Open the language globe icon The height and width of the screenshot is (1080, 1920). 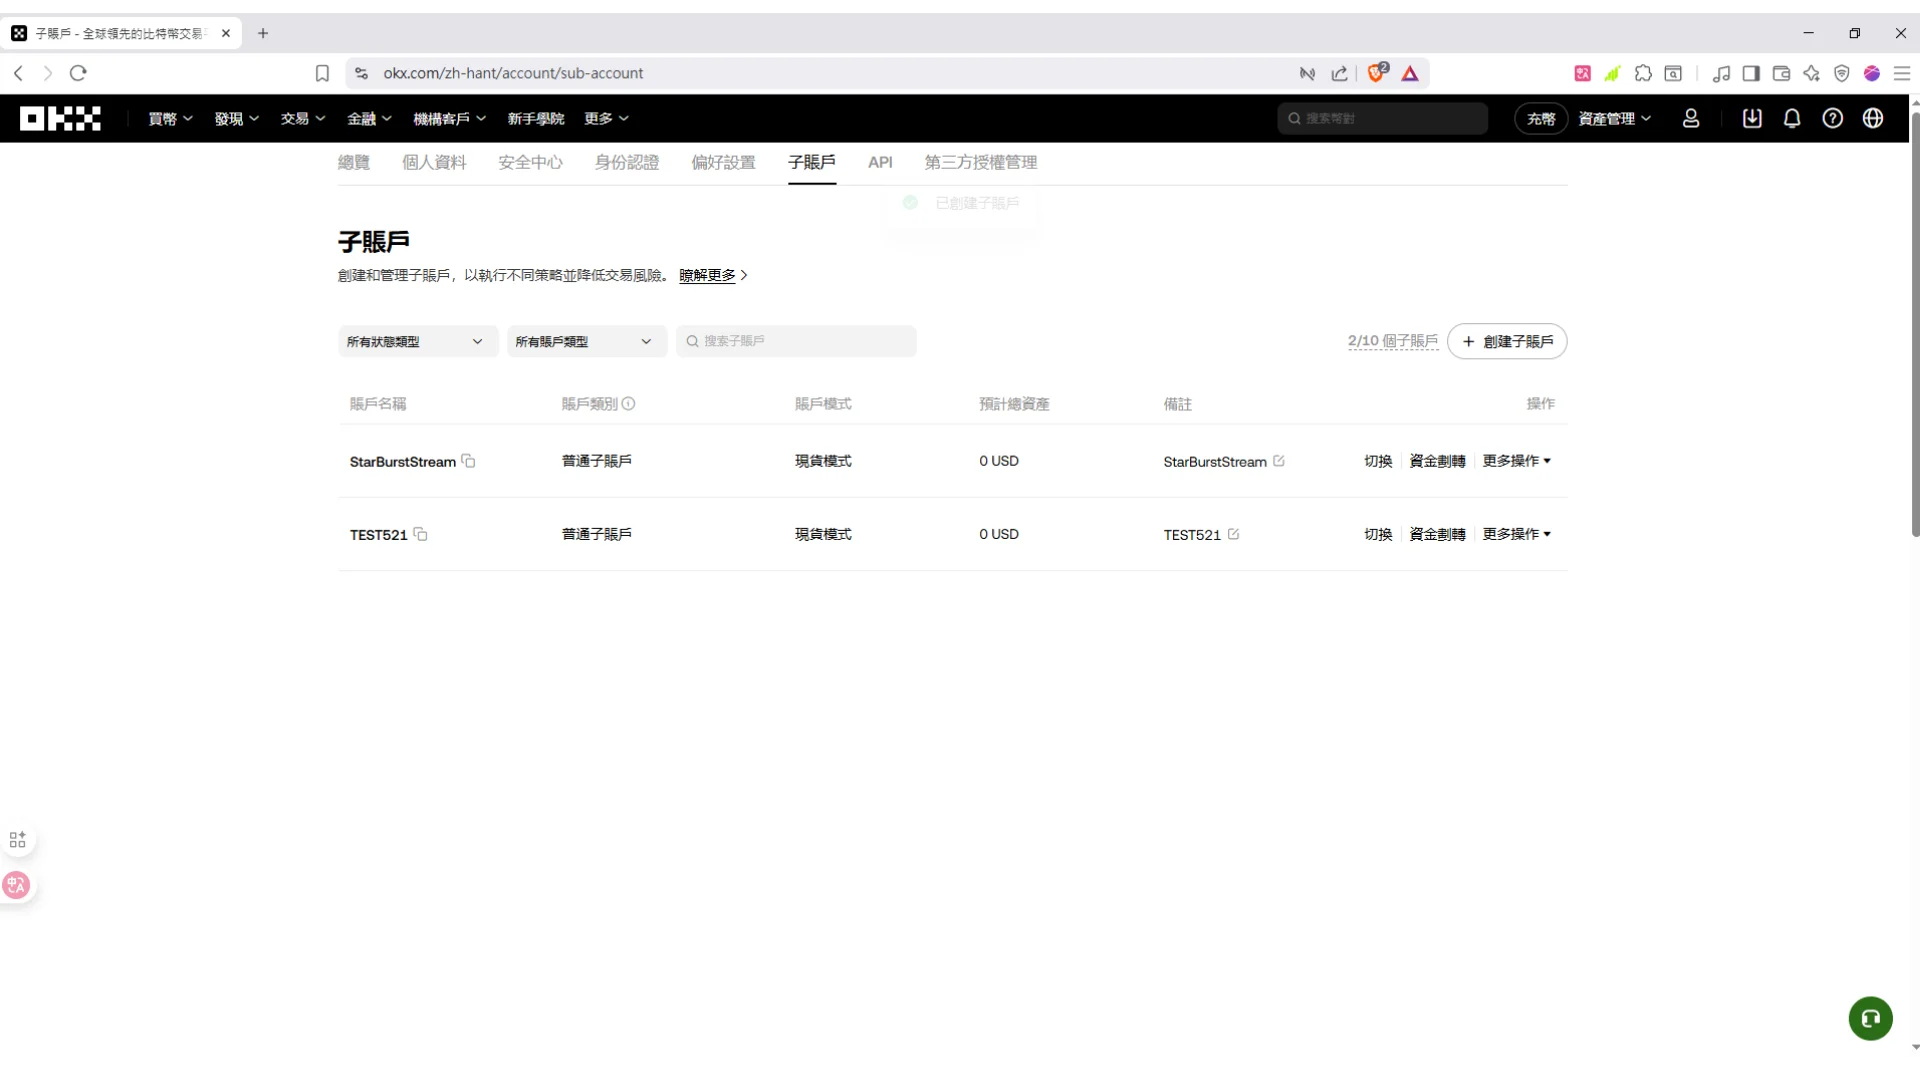coord(1874,118)
